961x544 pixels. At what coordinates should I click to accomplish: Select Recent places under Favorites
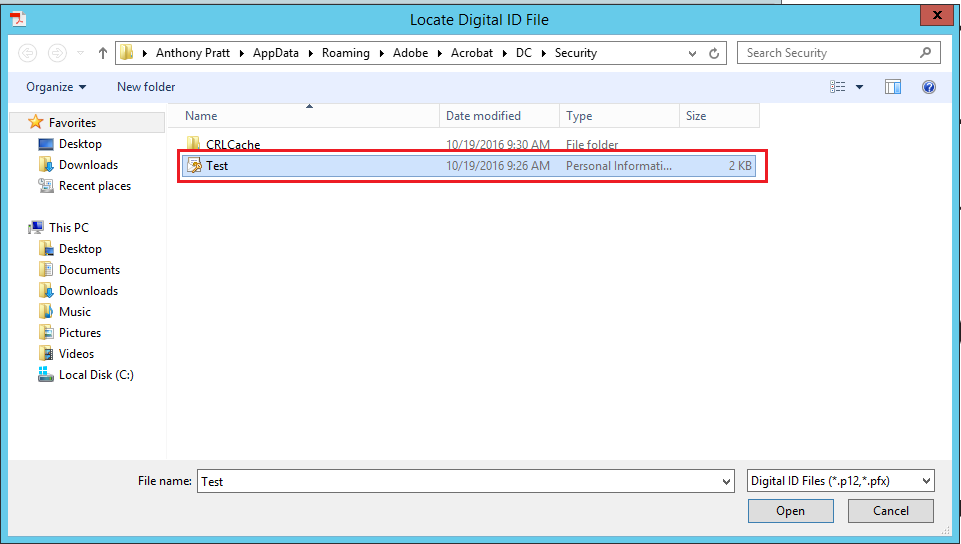click(94, 186)
